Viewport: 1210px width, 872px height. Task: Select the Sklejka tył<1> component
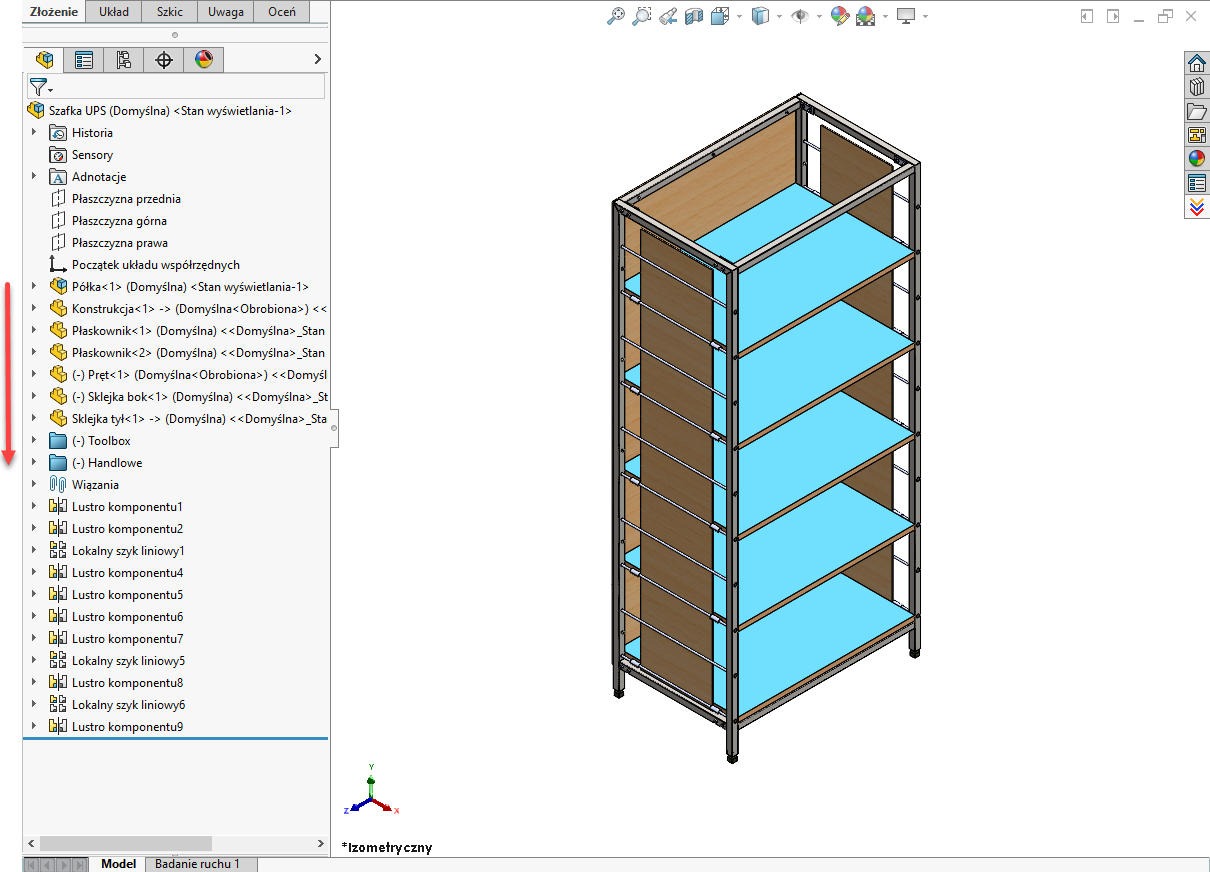coord(187,419)
